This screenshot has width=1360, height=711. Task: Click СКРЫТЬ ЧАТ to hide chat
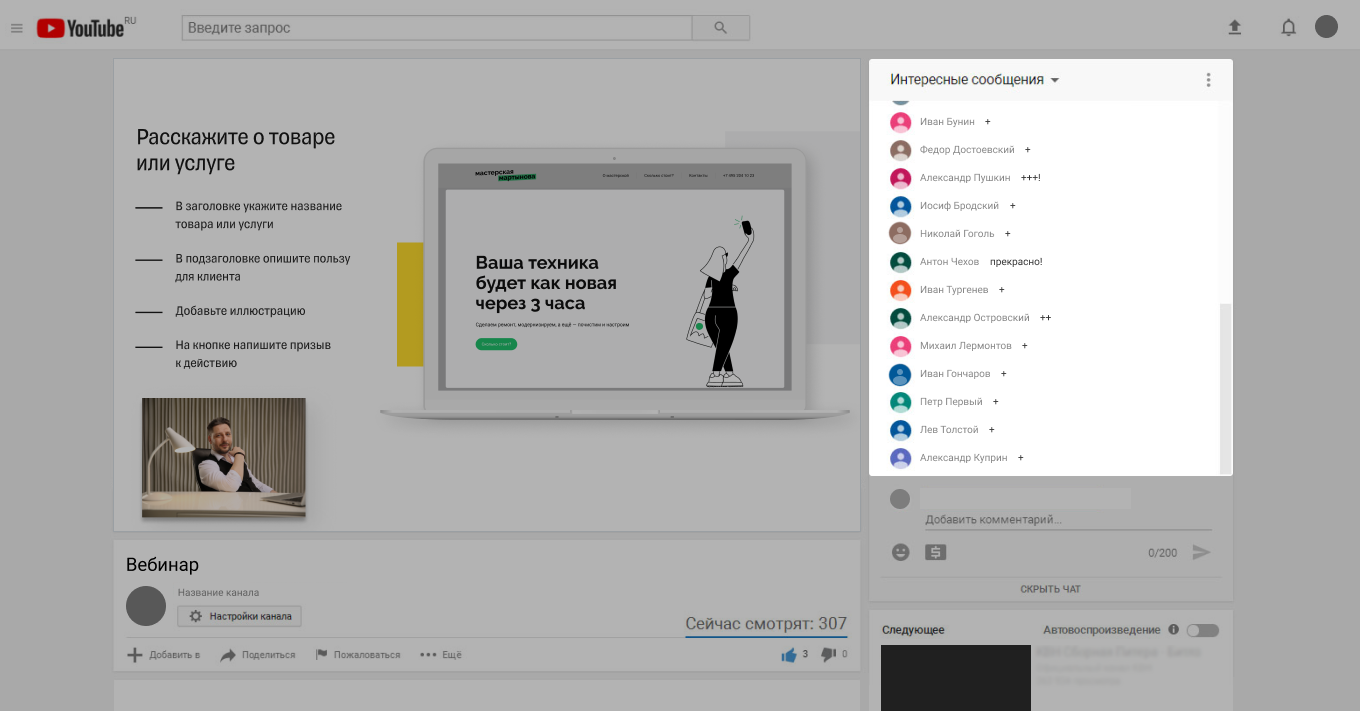click(1050, 589)
